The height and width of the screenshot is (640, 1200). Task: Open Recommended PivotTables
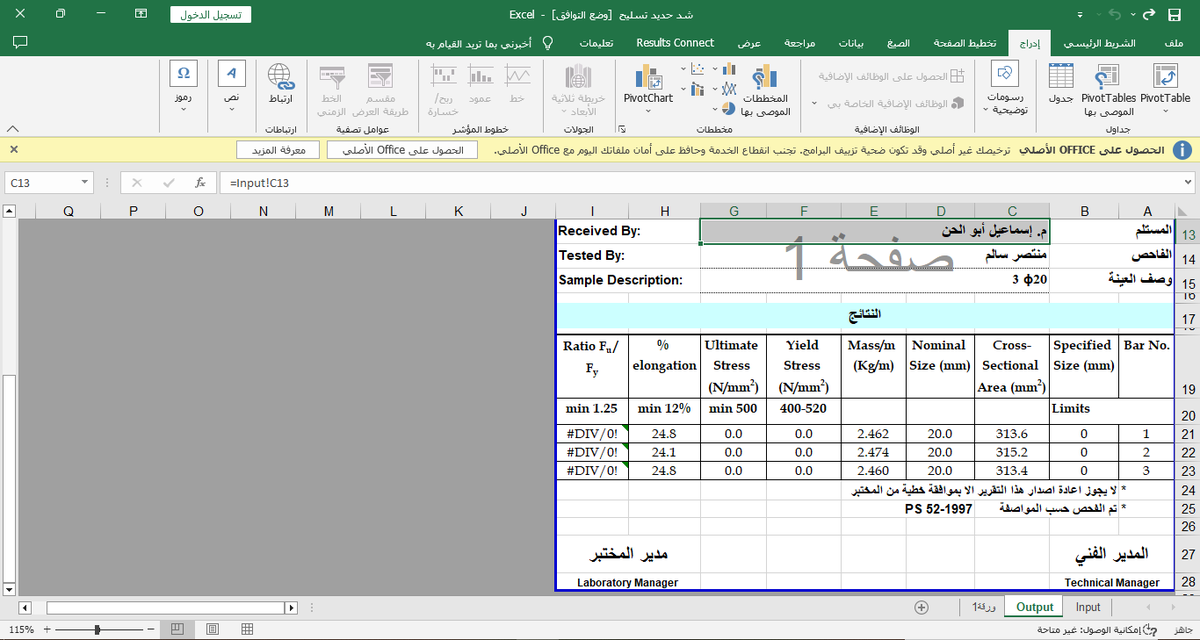[1108, 90]
